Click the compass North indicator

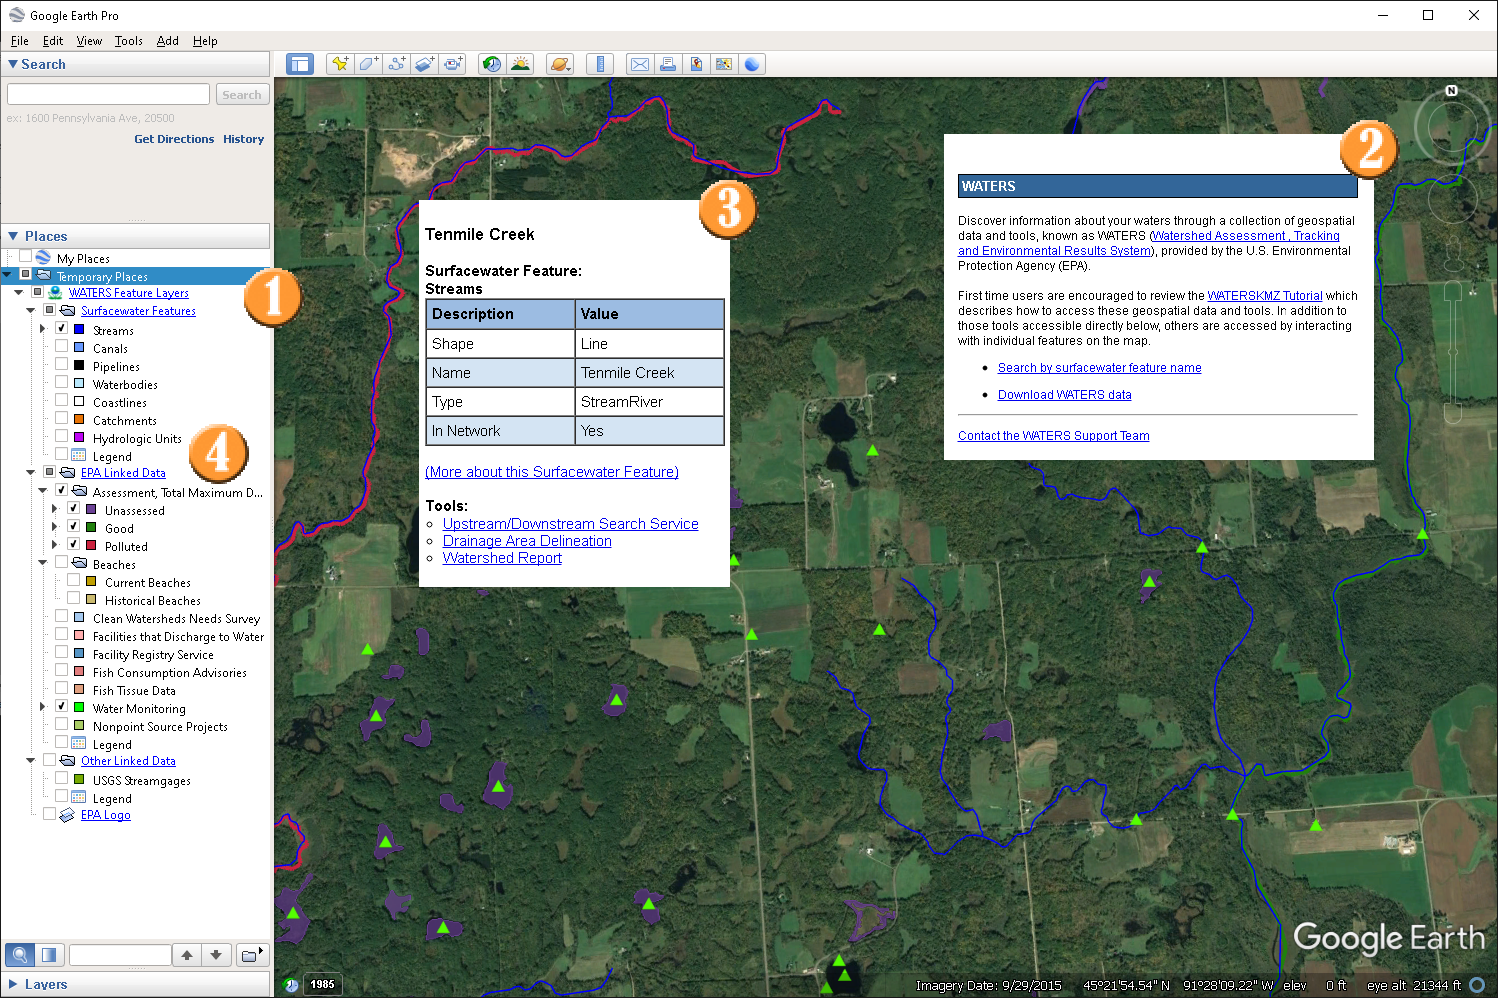click(1451, 91)
